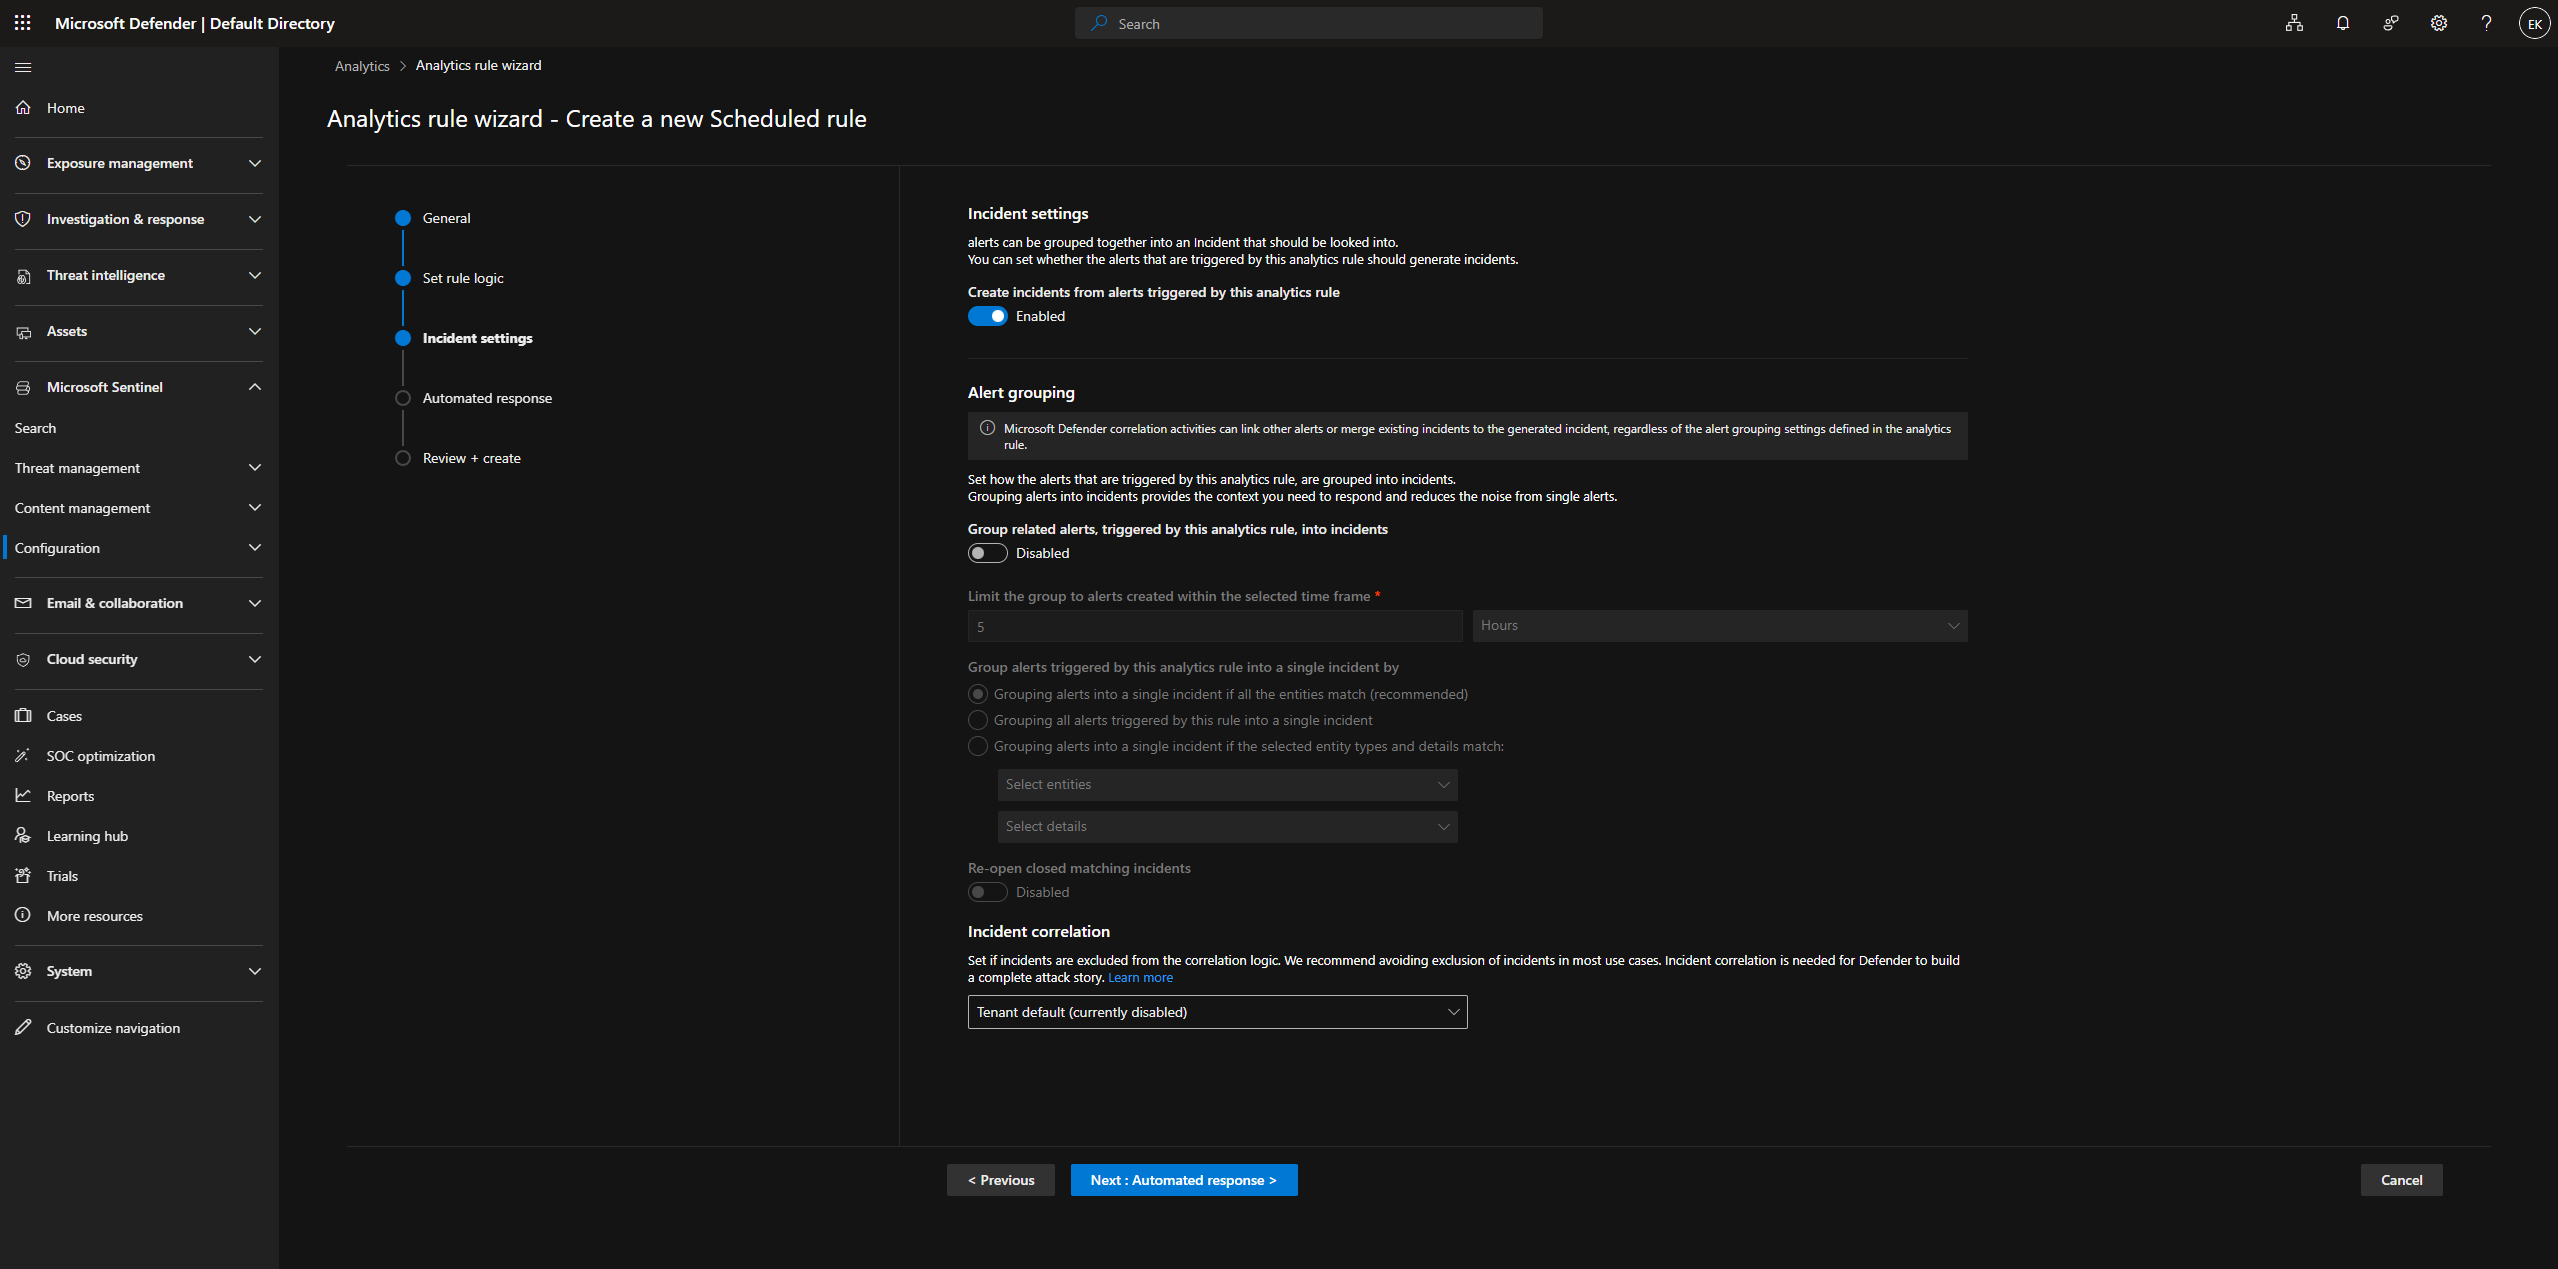The width and height of the screenshot is (2558, 1269).
Task: Open the app launcher waffle icon
Action: click(x=22, y=23)
